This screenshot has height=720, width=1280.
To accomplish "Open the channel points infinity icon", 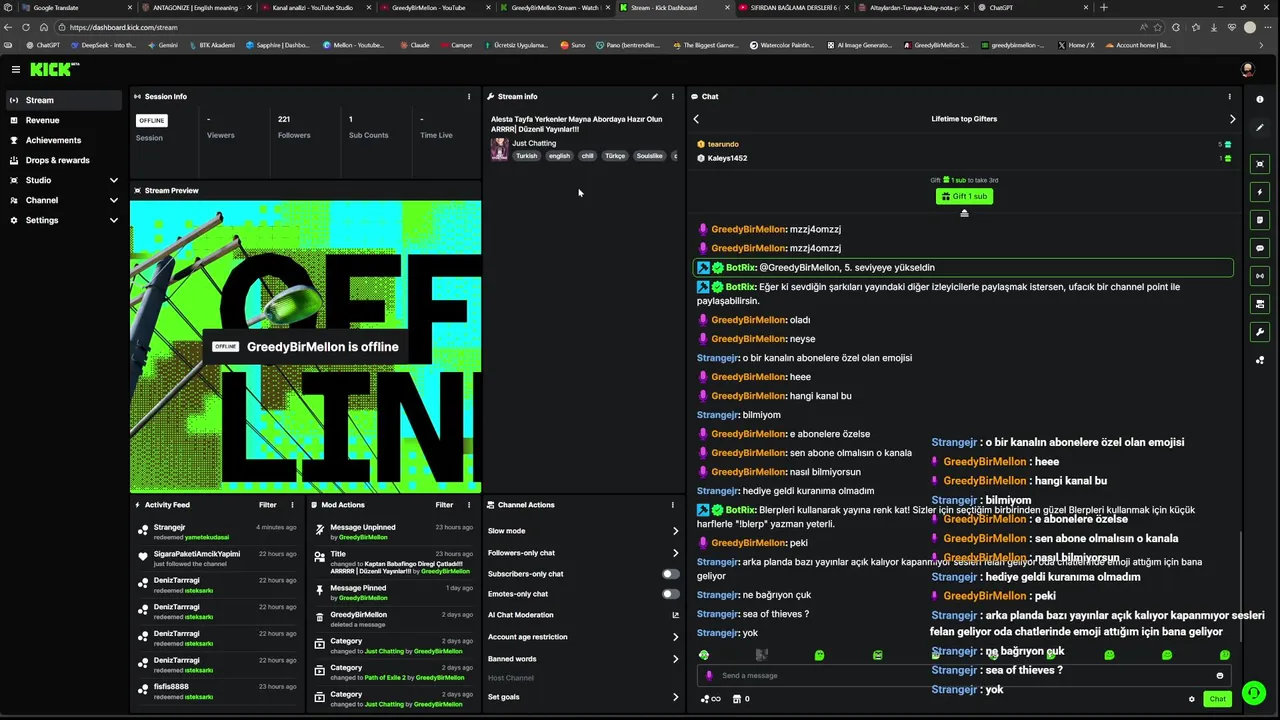I will pos(711,699).
